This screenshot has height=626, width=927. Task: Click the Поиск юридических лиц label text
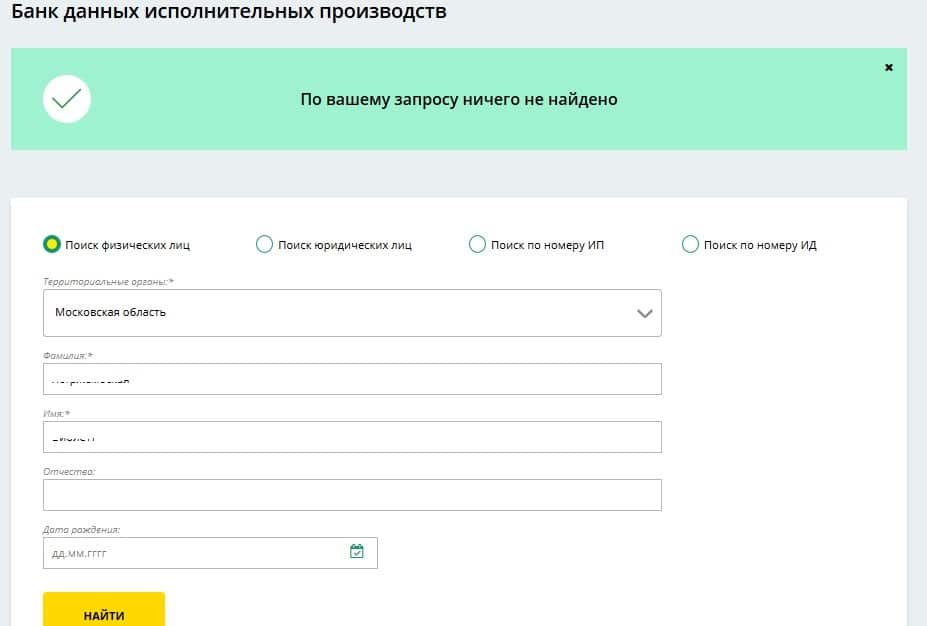345,245
